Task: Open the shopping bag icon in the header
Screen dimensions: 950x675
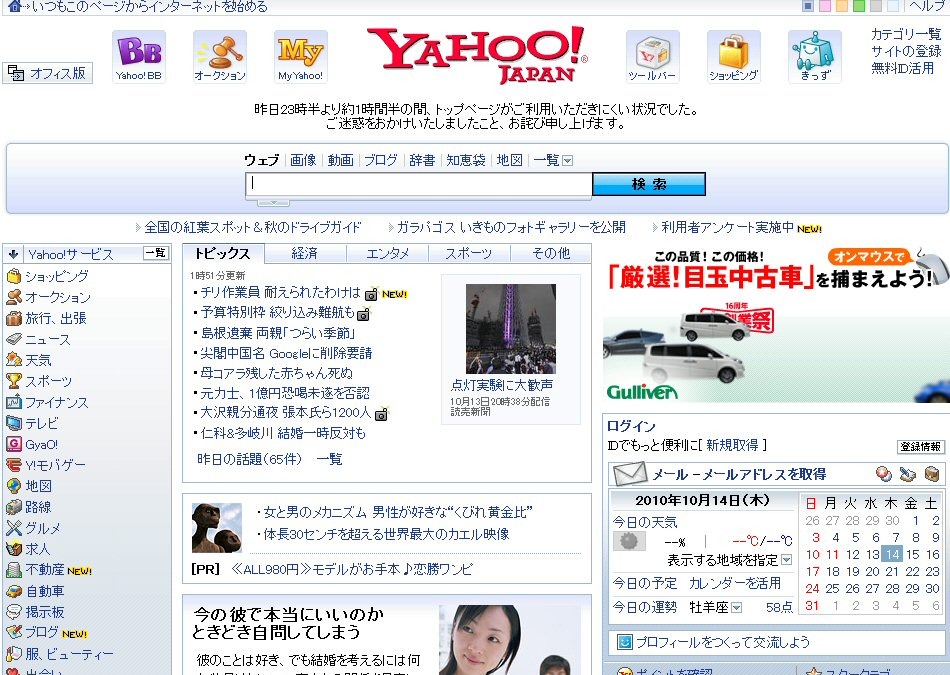Action: tap(734, 56)
